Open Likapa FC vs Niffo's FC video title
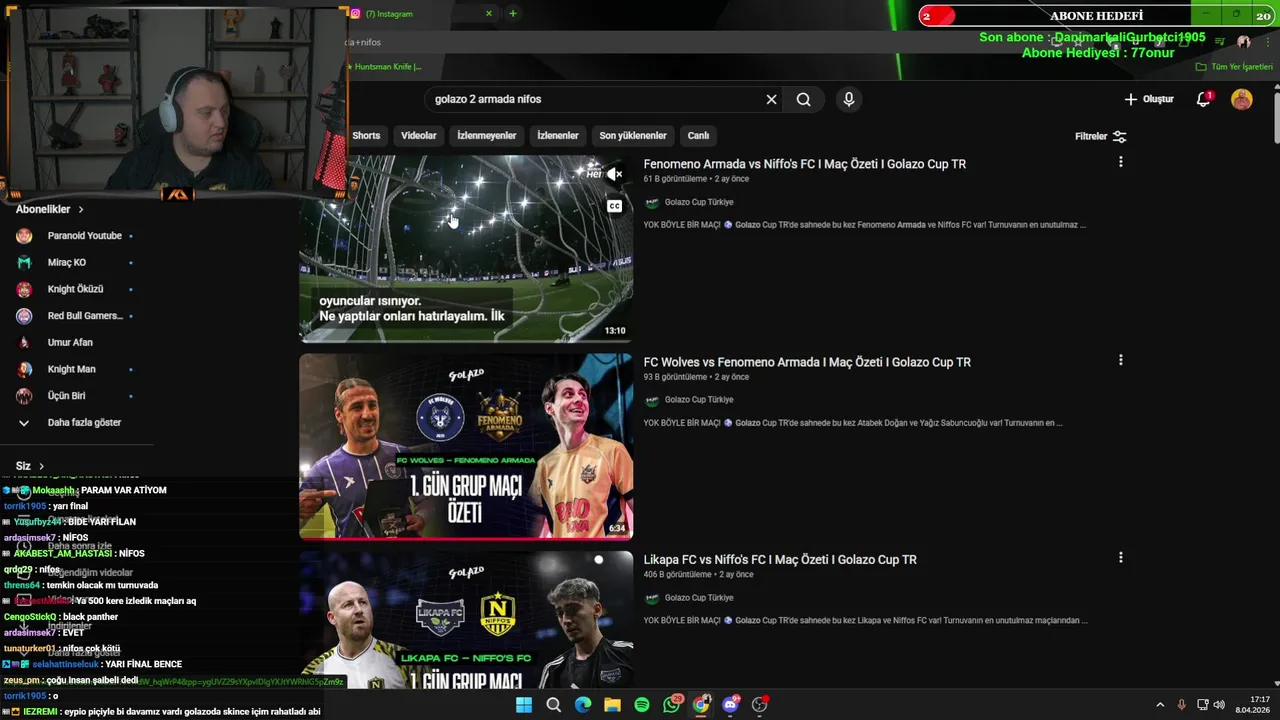The image size is (1280, 720). pos(780,560)
